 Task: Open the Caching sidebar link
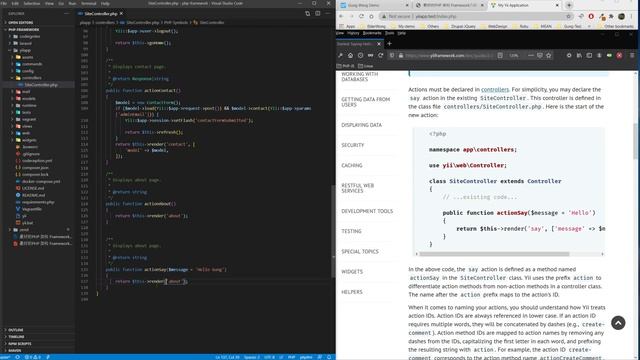351,165
